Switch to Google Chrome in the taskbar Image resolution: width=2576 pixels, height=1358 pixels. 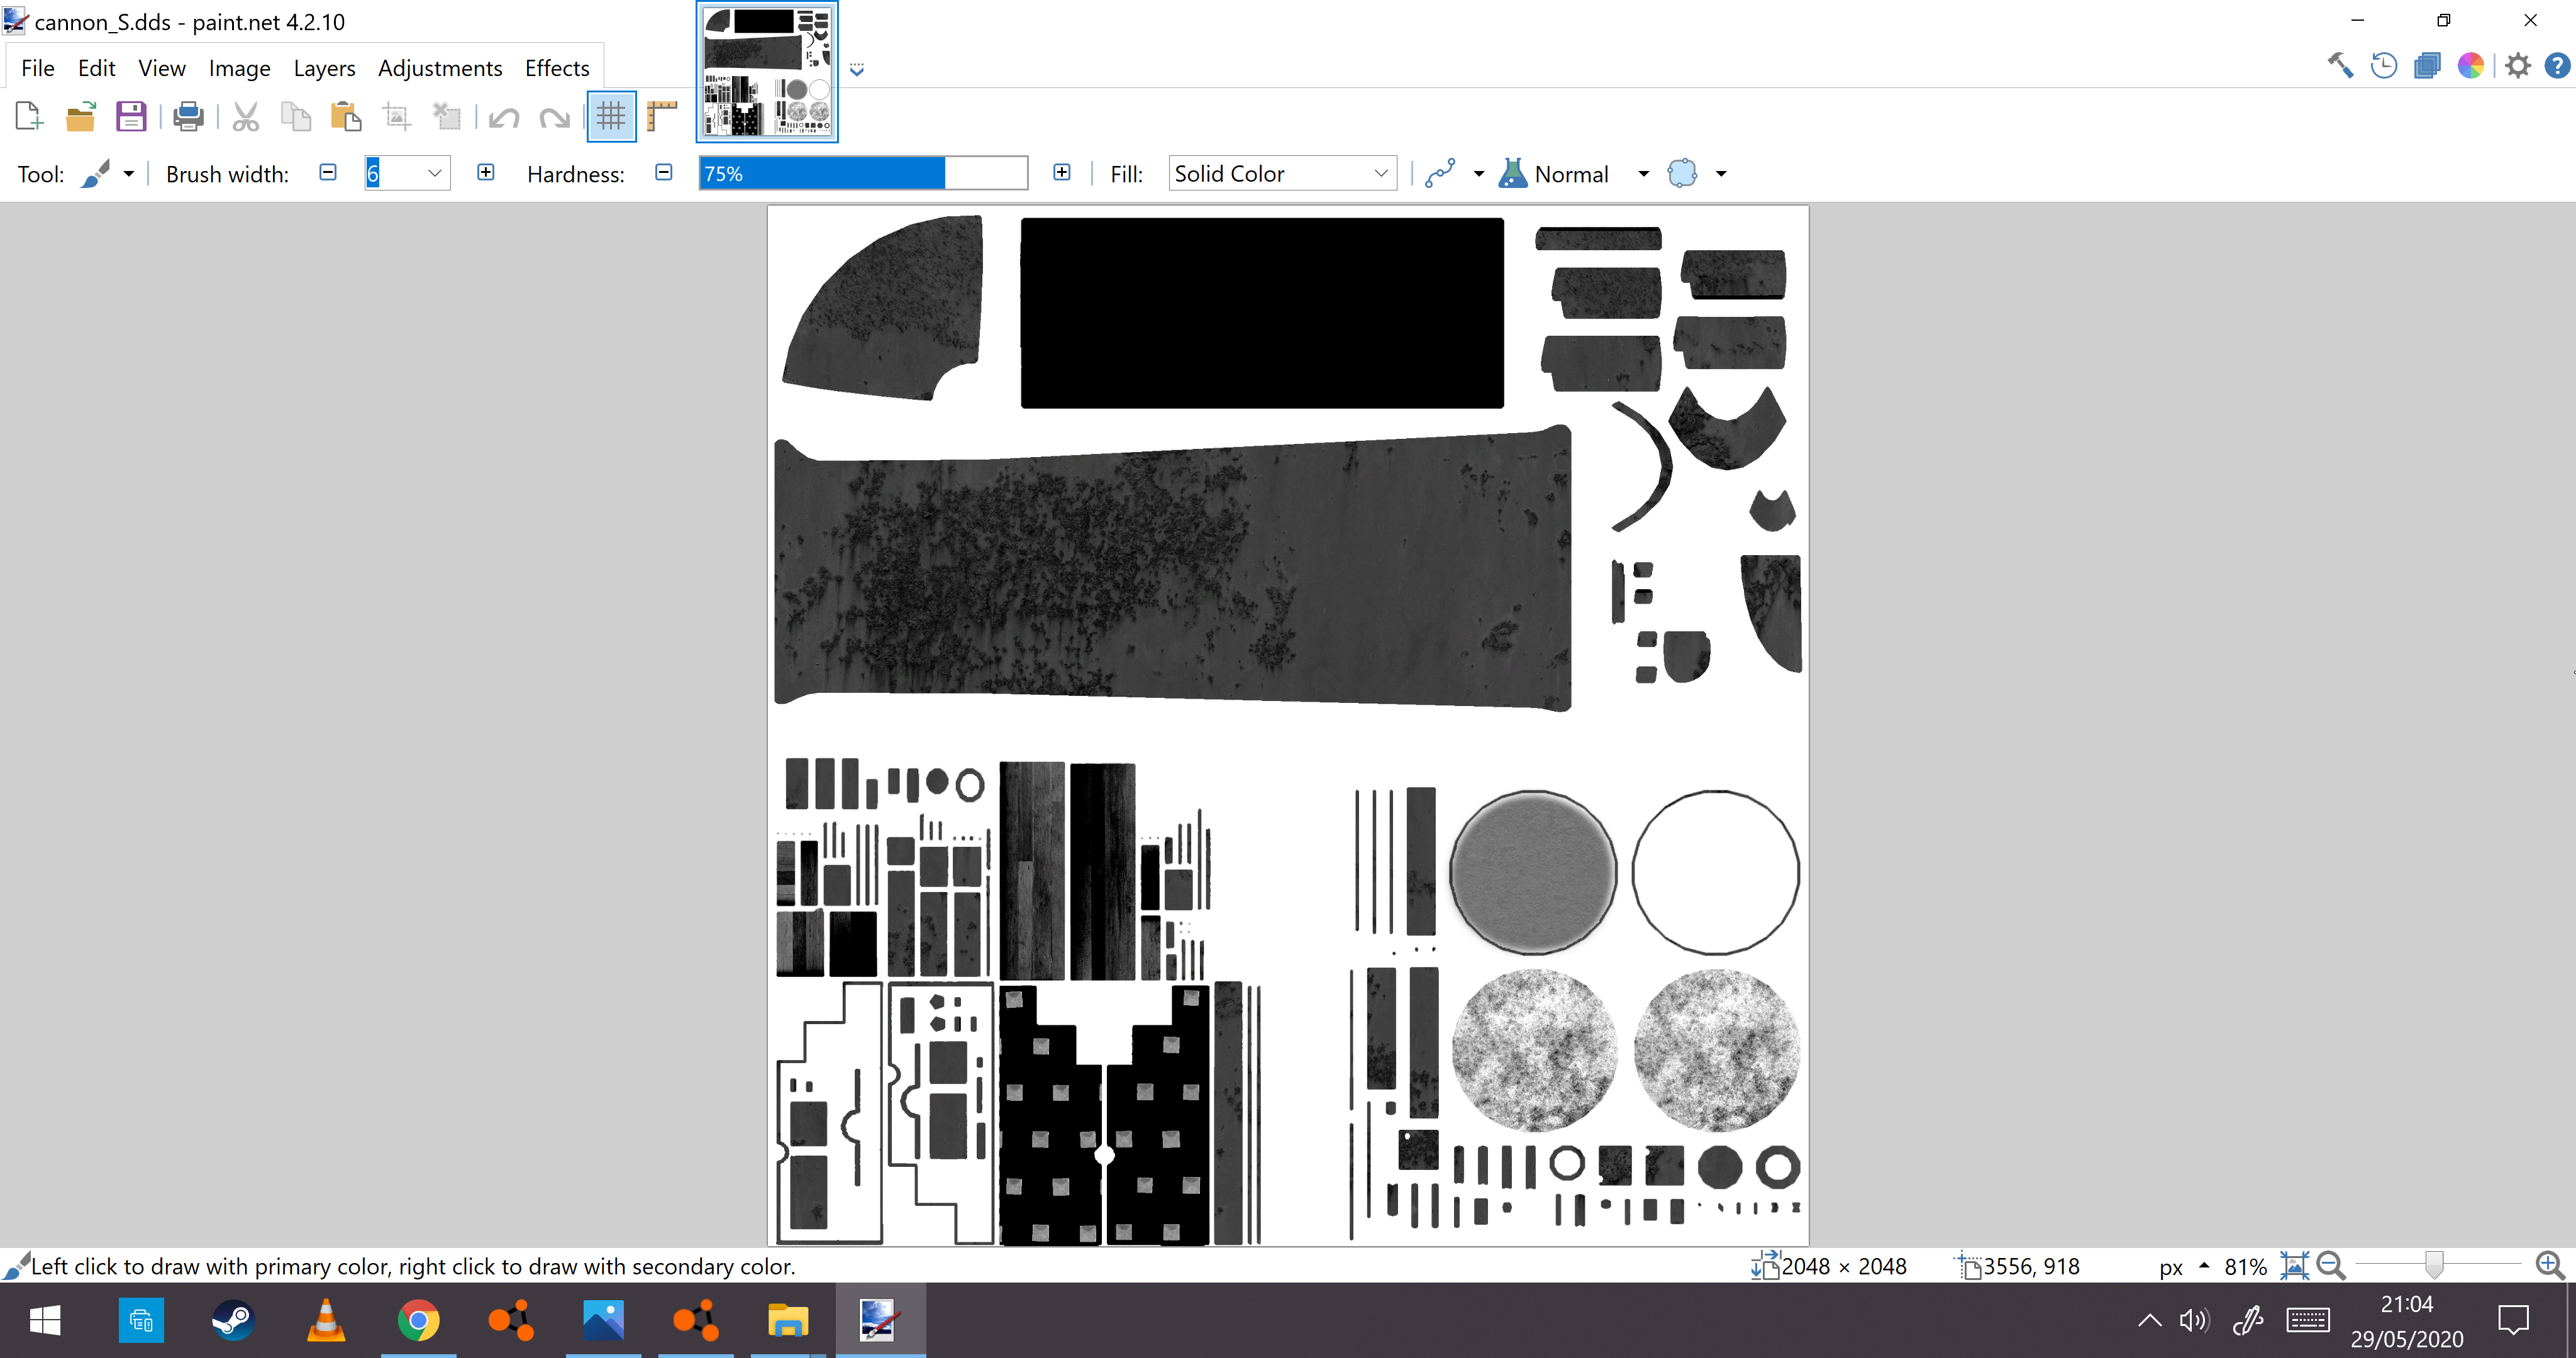pyautogui.click(x=418, y=1321)
